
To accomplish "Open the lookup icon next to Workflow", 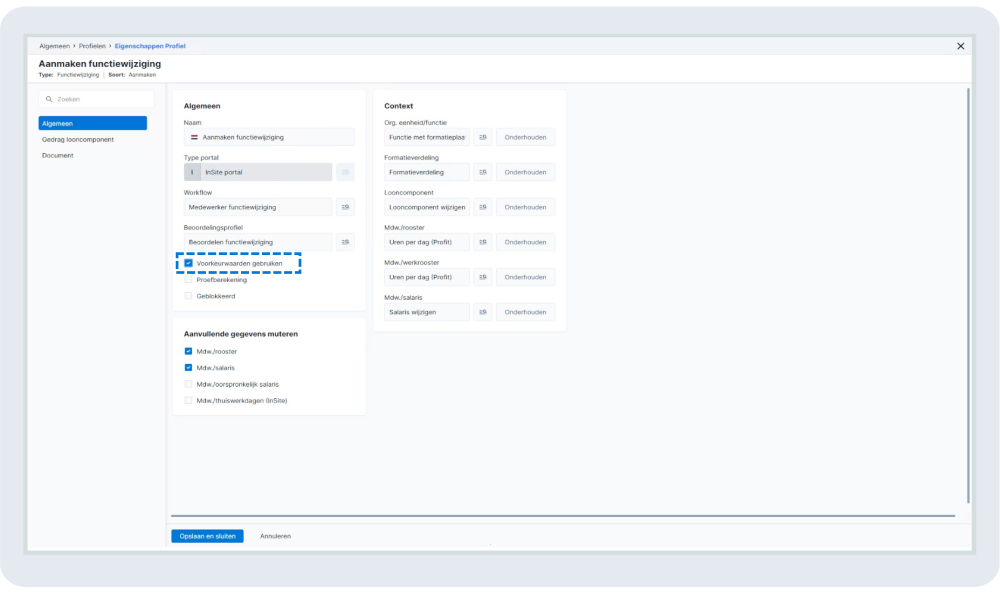I will (x=345, y=207).
